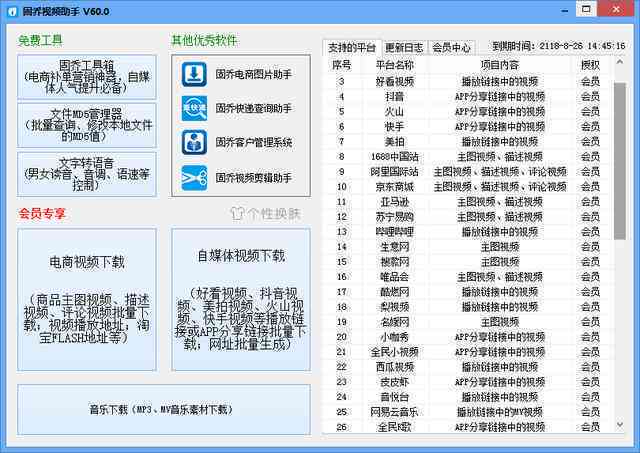Click the 个性换肤 shirt icon
Image resolution: width=640 pixels, height=453 pixels.
(x=237, y=213)
